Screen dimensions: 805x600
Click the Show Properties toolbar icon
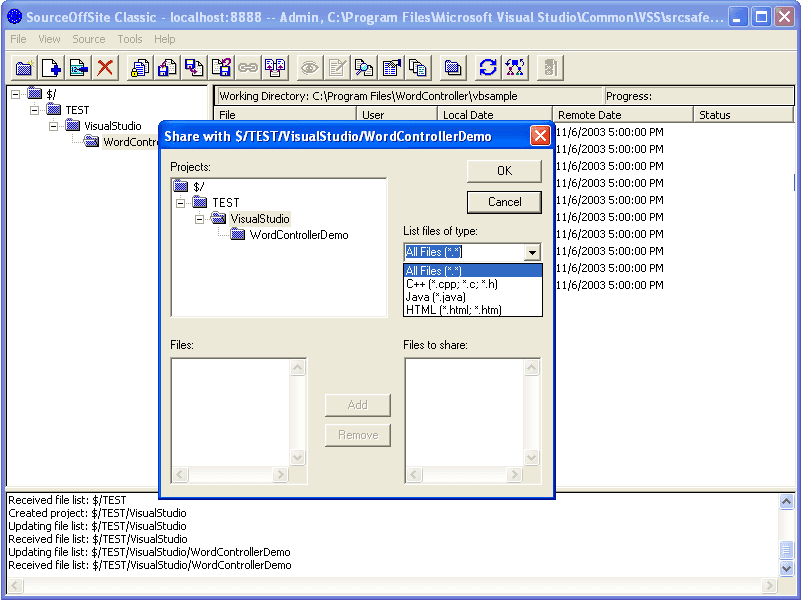(391, 68)
